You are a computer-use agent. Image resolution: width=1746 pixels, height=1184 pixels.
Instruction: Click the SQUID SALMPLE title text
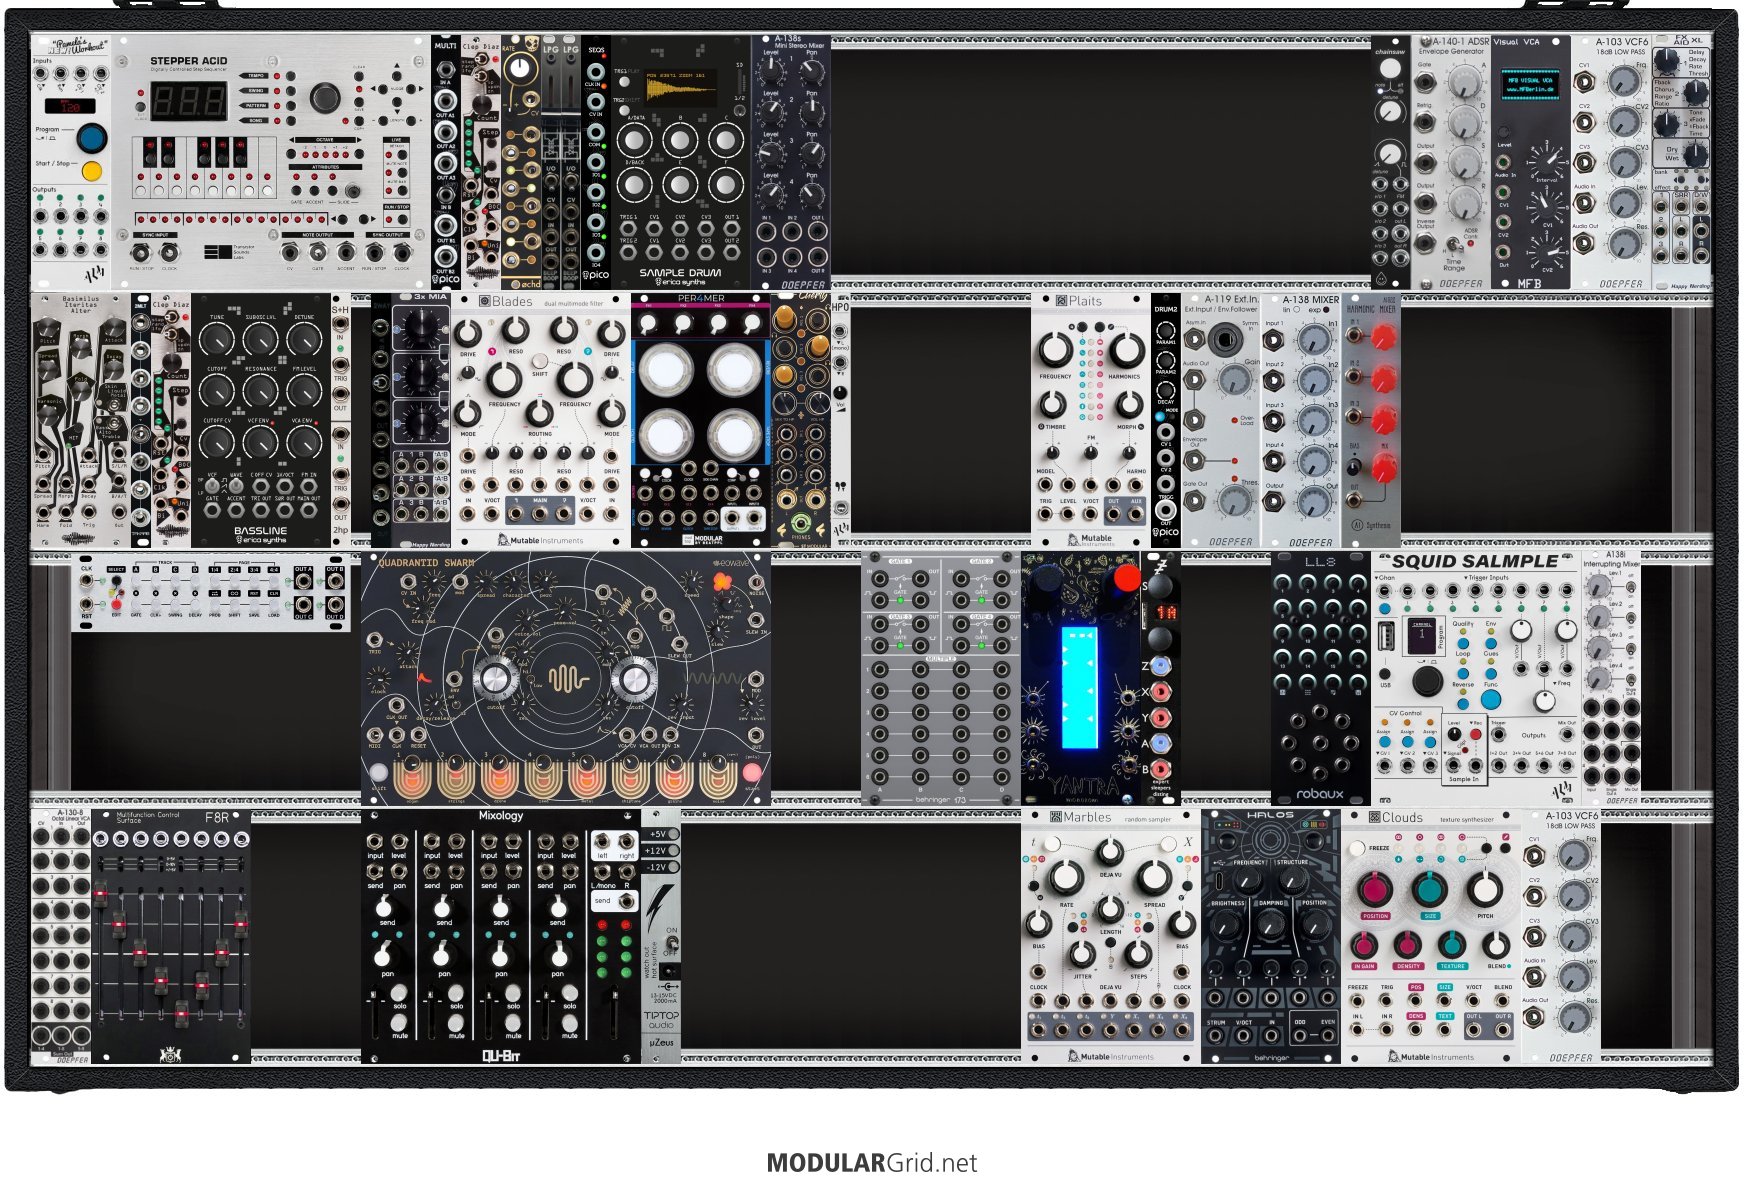1475,562
